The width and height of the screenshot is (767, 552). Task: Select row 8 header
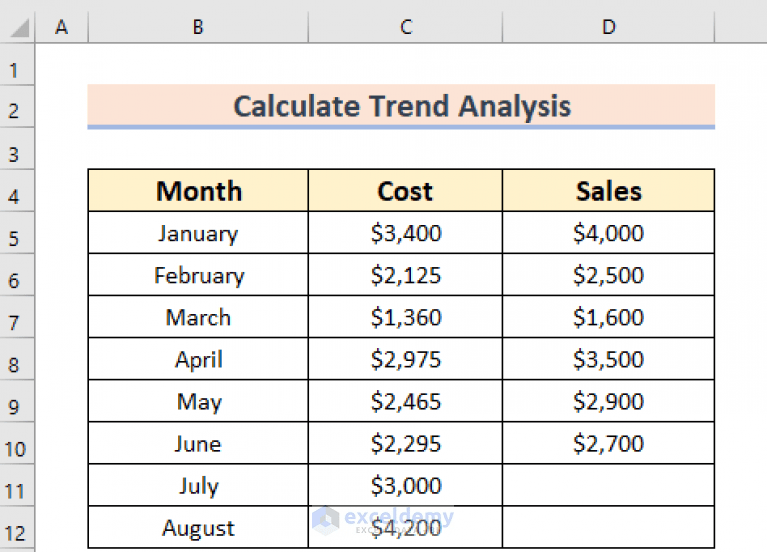click(x=17, y=360)
